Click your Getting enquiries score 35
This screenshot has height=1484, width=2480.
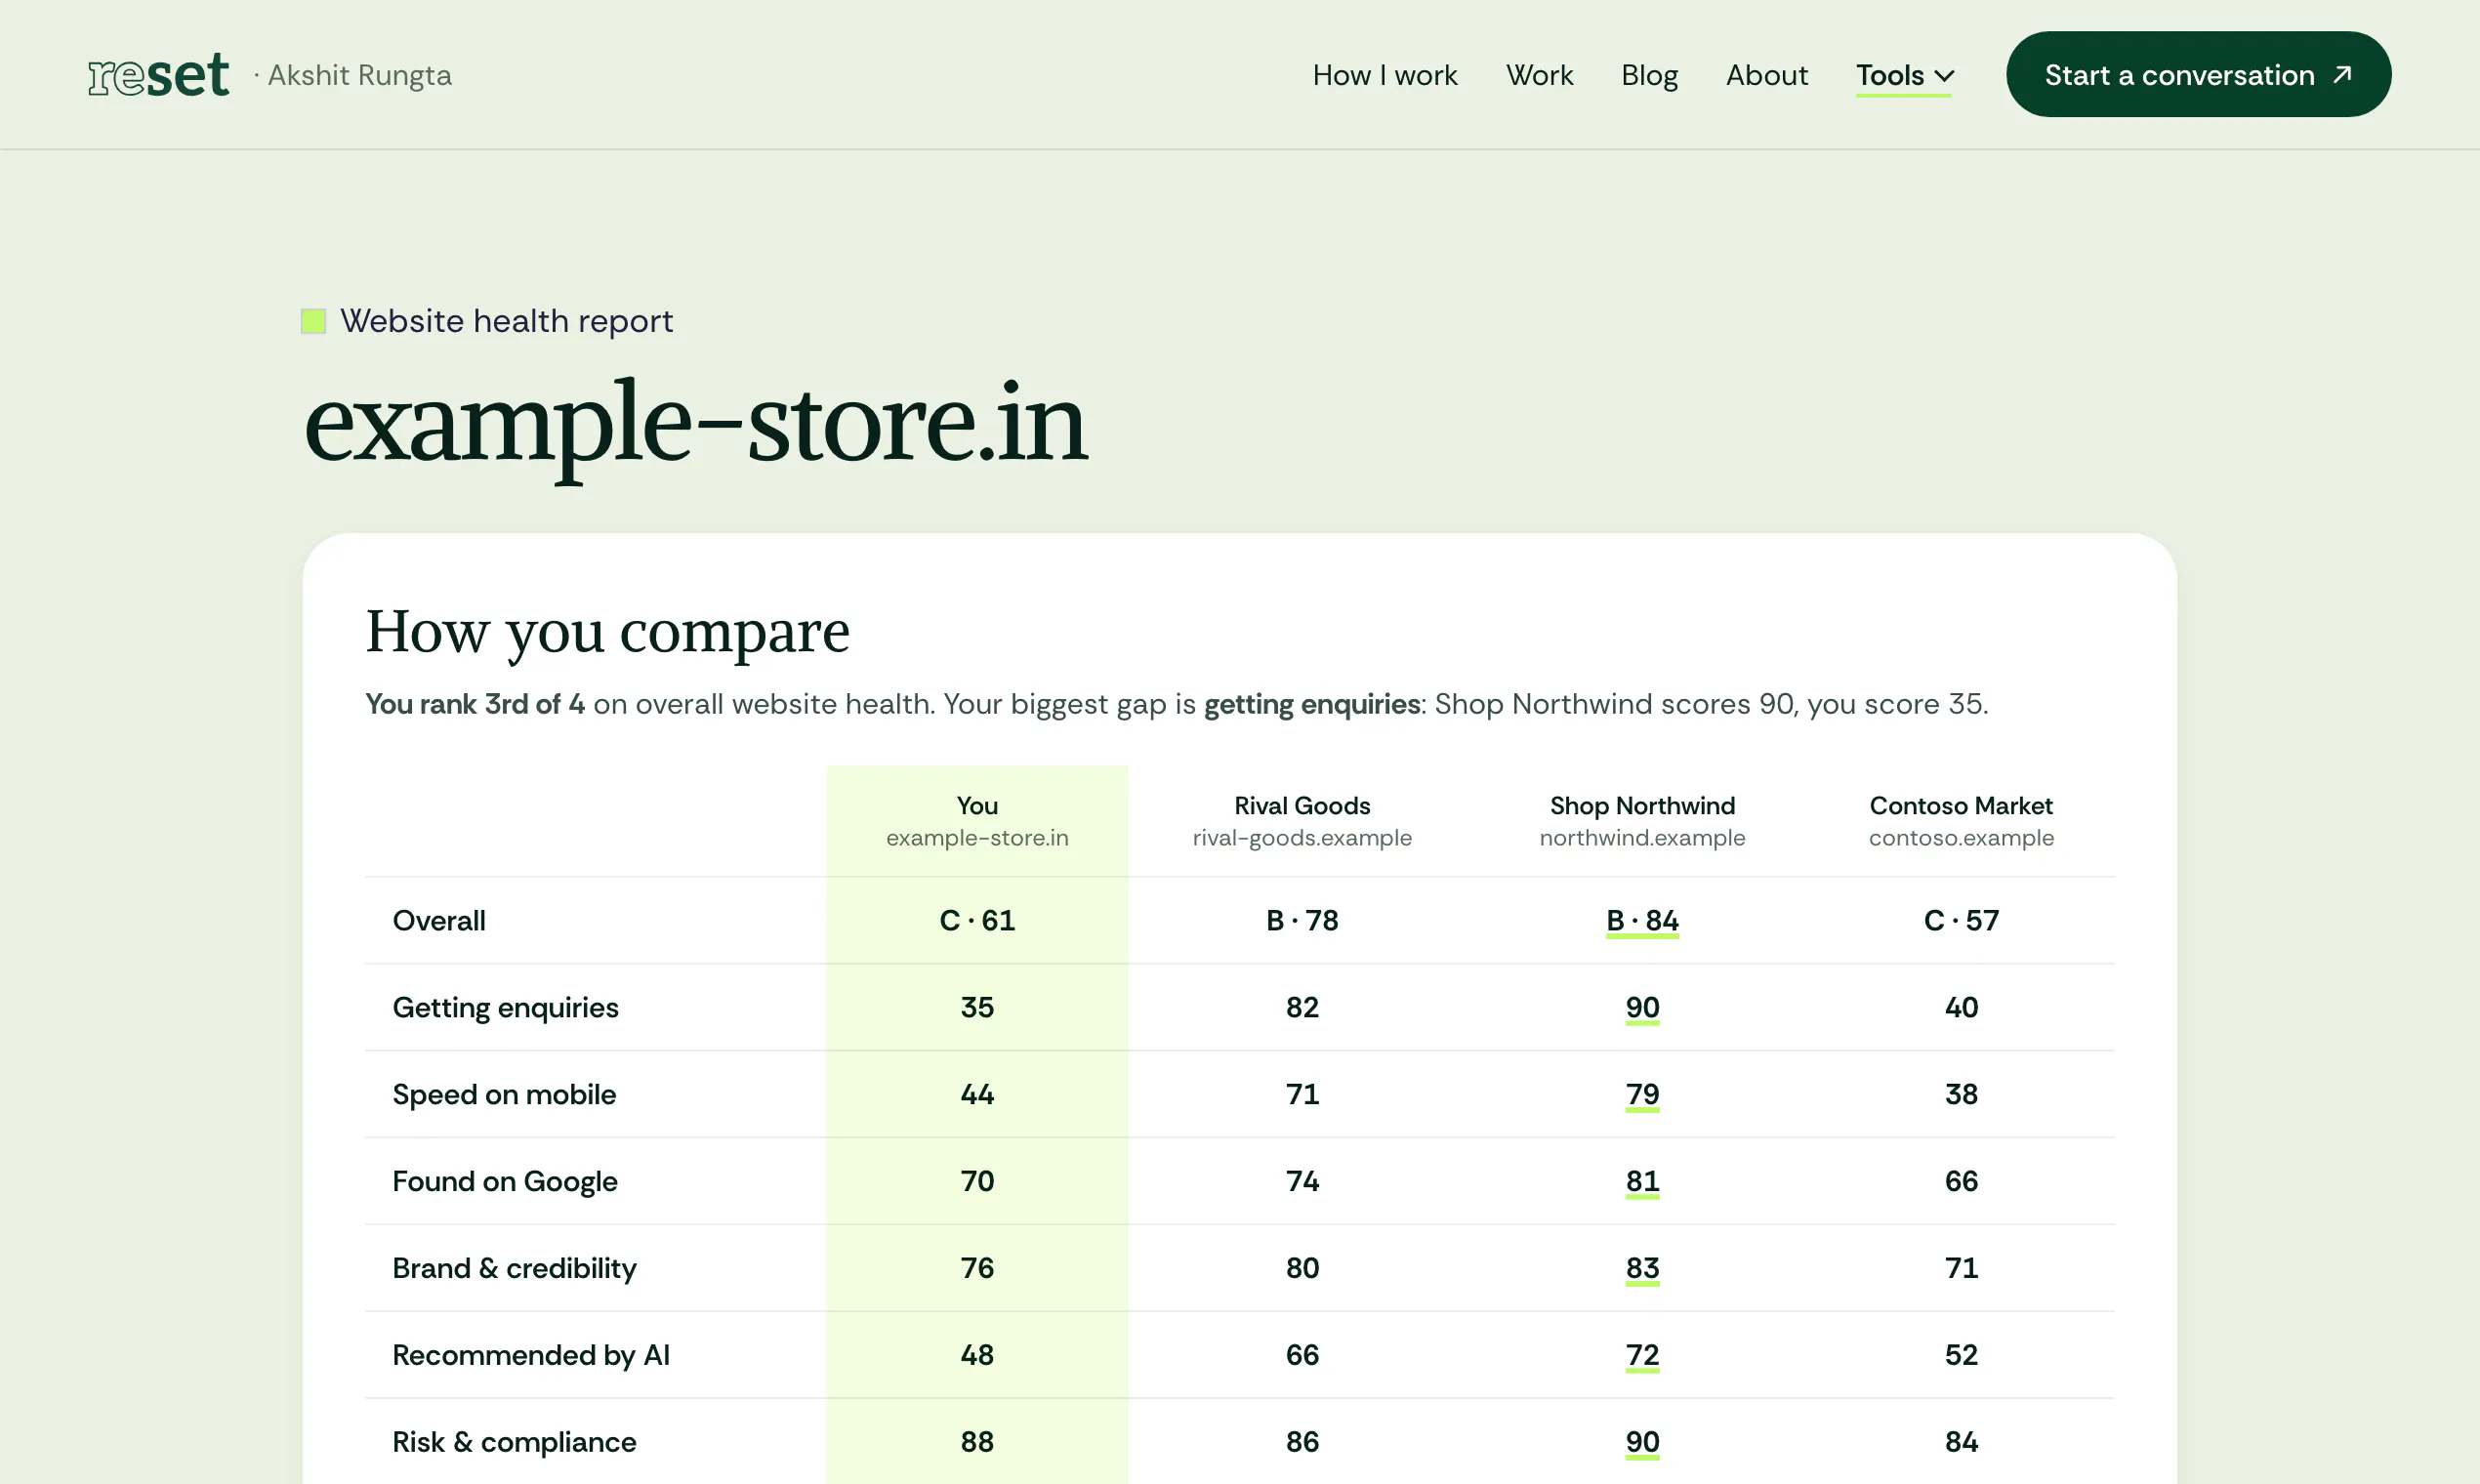(x=977, y=1007)
